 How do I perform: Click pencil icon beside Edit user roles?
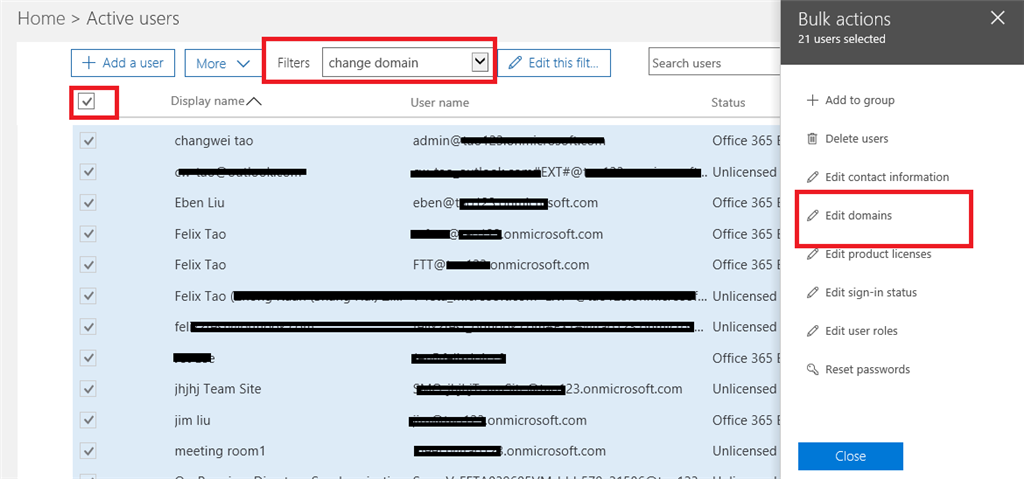coord(812,331)
